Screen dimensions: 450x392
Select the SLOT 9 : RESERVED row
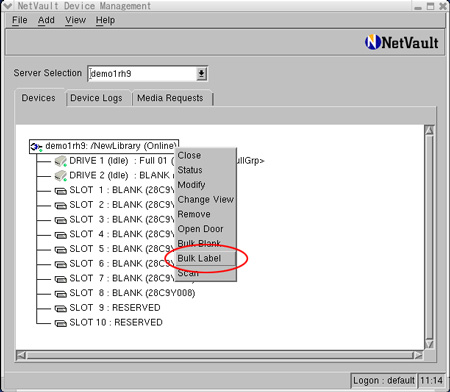click(115, 308)
